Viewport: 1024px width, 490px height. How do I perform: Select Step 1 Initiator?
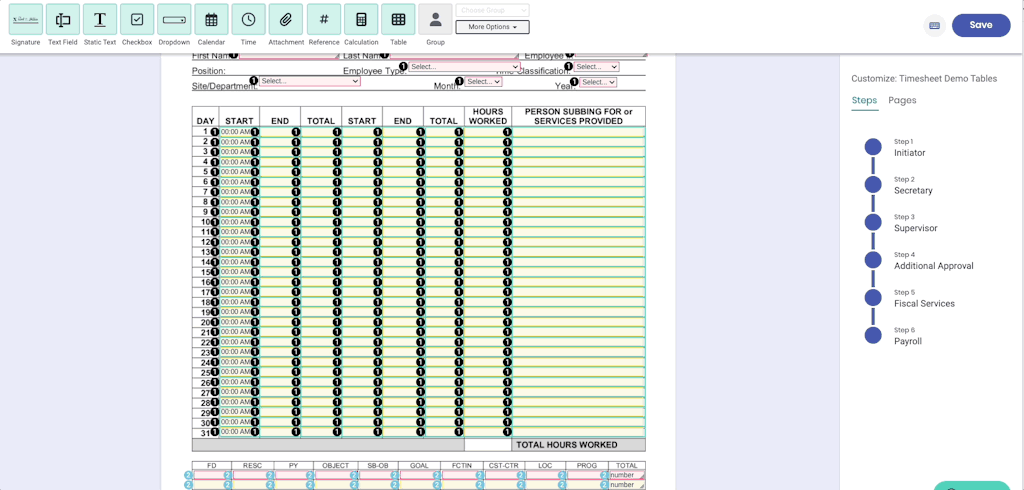(895, 148)
